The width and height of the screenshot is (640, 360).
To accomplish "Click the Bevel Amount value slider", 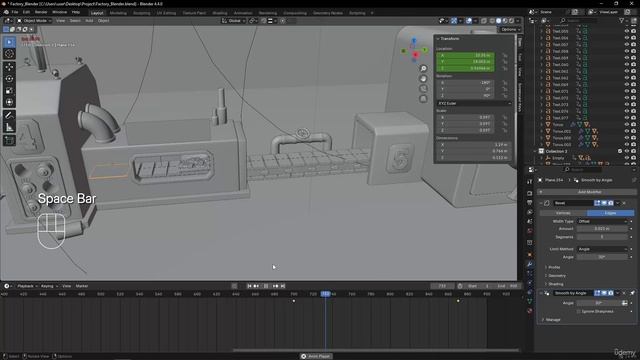I will tap(602, 229).
